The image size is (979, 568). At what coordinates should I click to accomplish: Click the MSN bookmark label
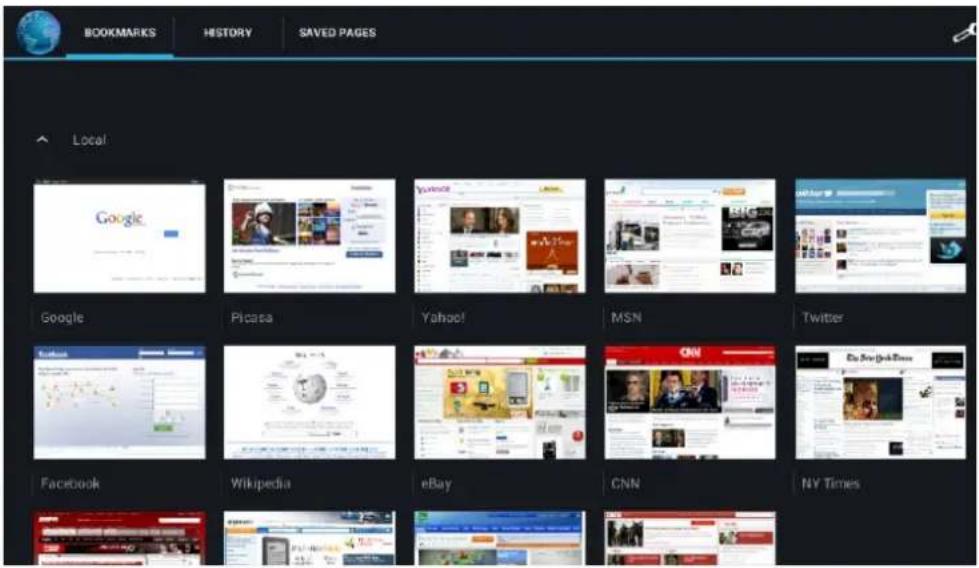626,318
